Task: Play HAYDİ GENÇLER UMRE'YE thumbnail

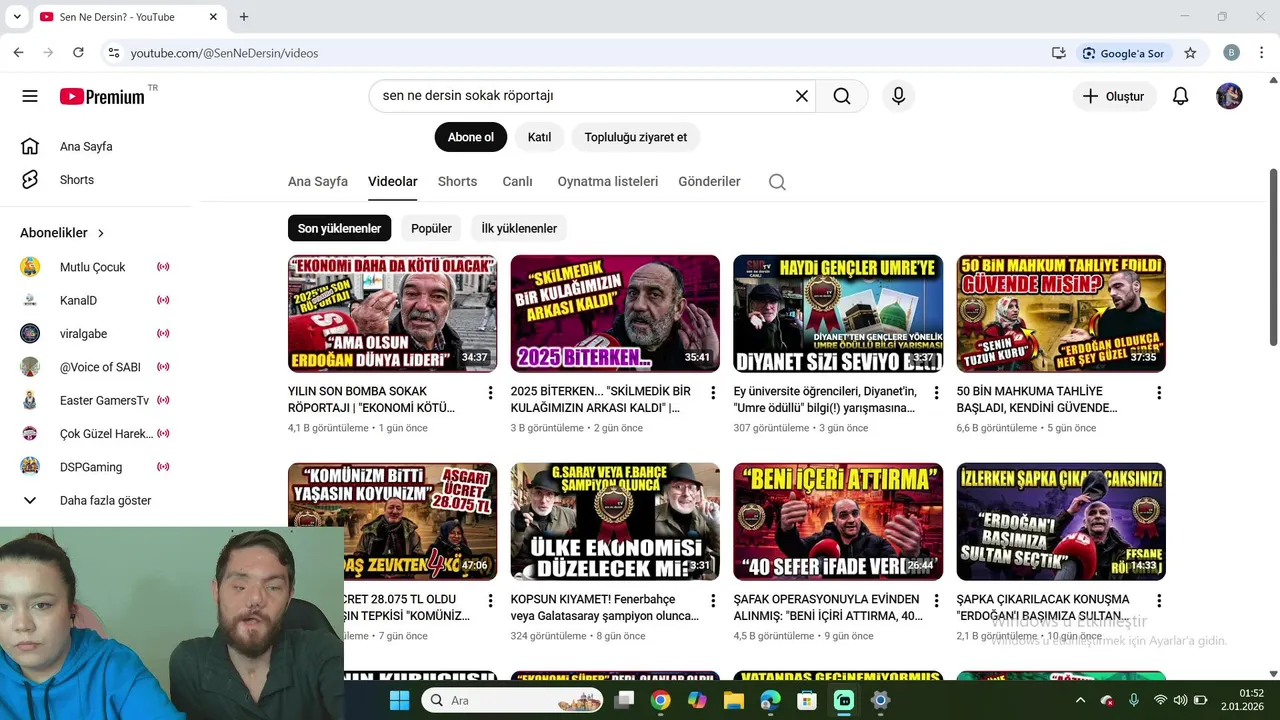Action: 838,313
